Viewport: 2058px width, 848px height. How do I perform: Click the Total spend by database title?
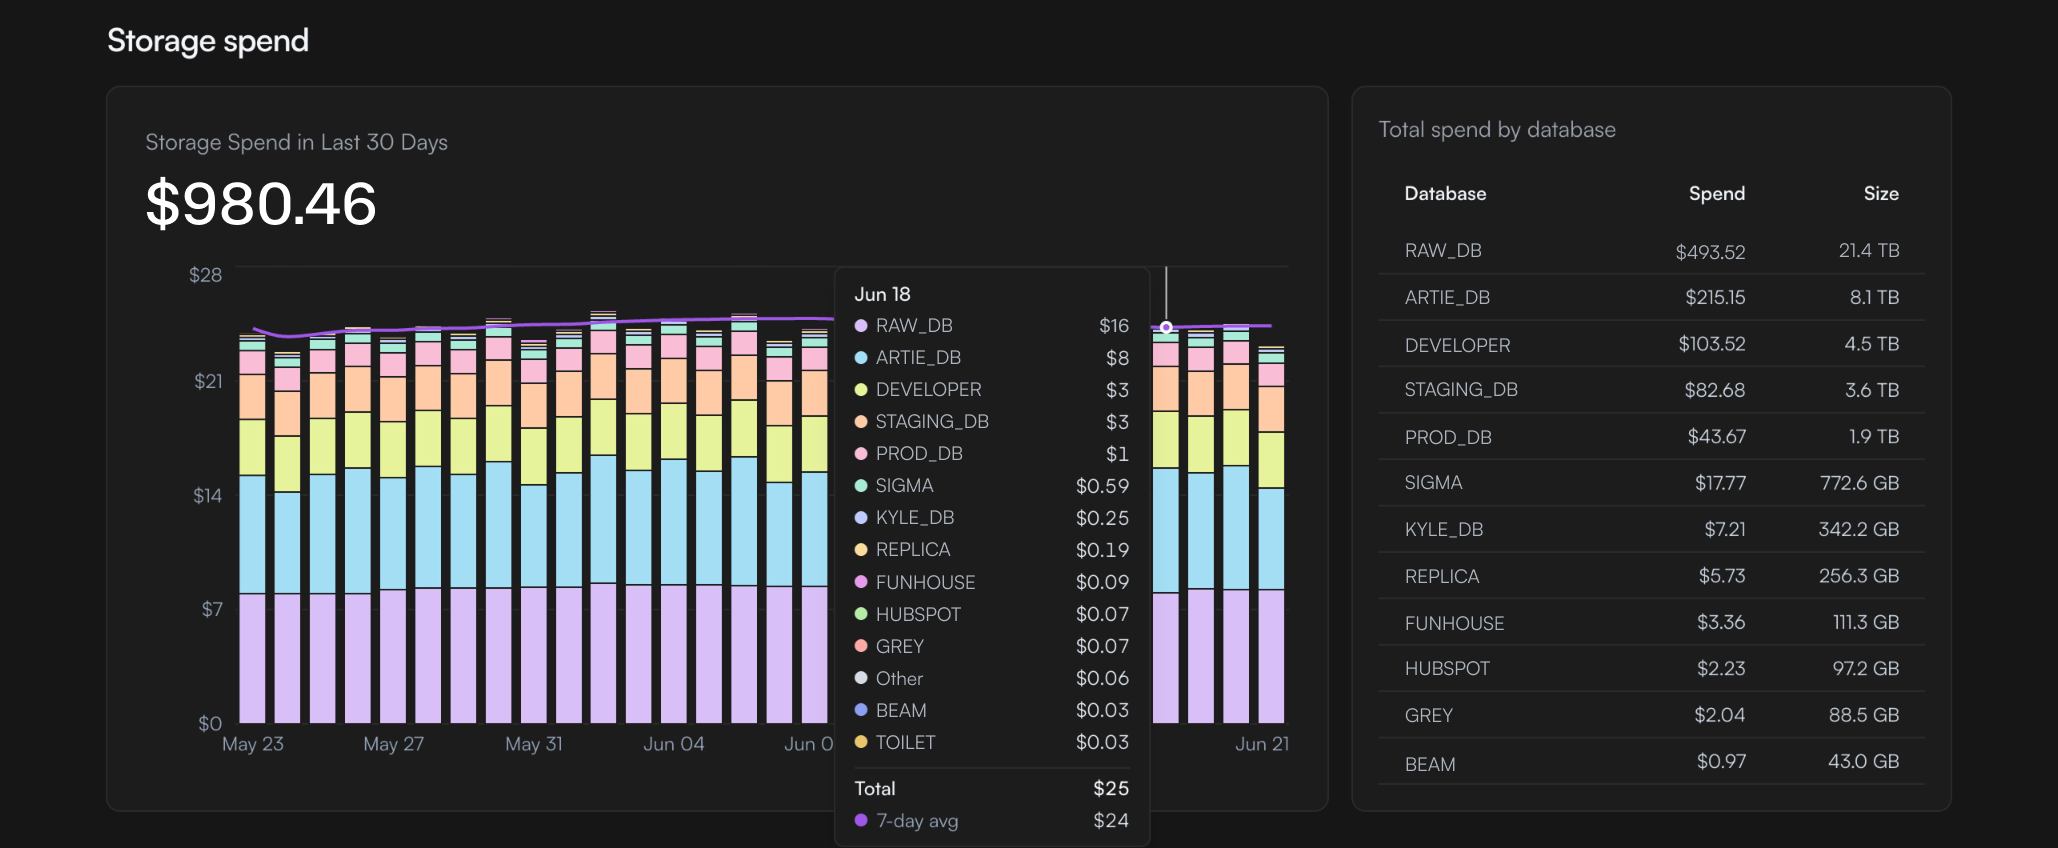pyautogui.click(x=1496, y=130)
